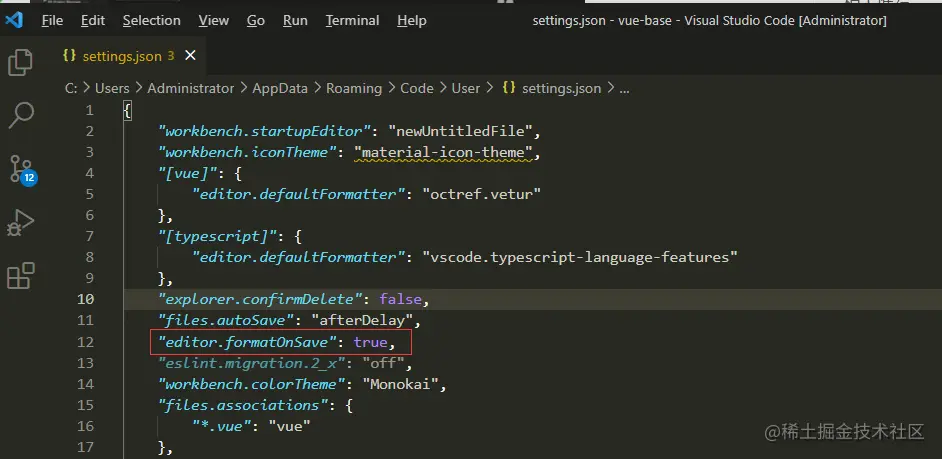942x459 pixels.
Task: Select the settings.json editor tab
Action: [128, 56]
